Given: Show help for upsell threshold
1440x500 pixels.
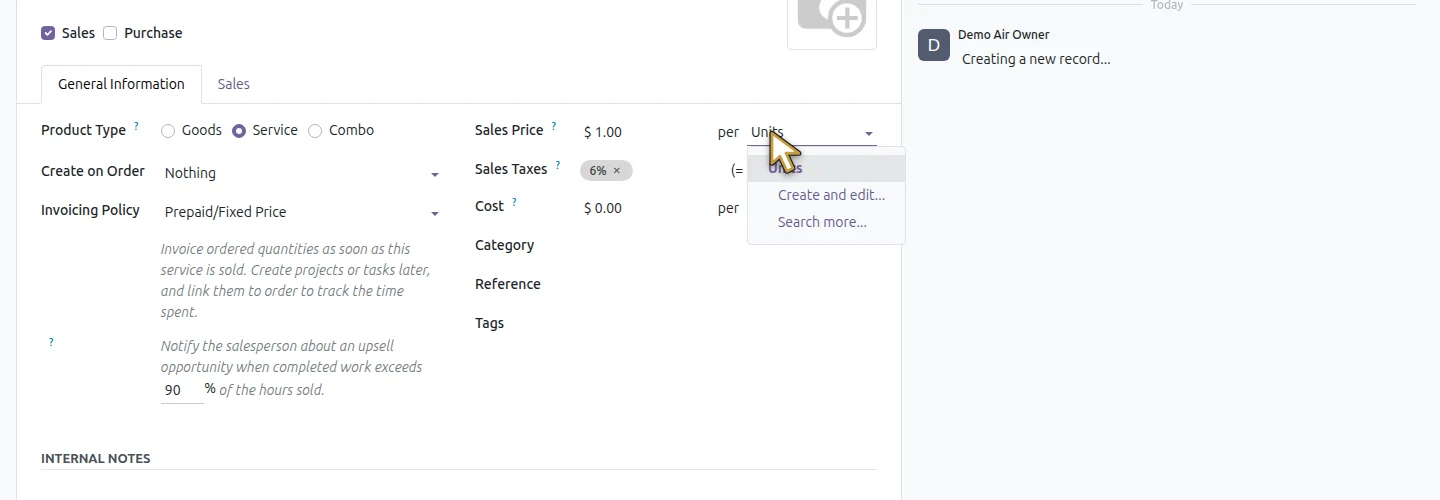Looking at the screenshot, I should (51, 342).
